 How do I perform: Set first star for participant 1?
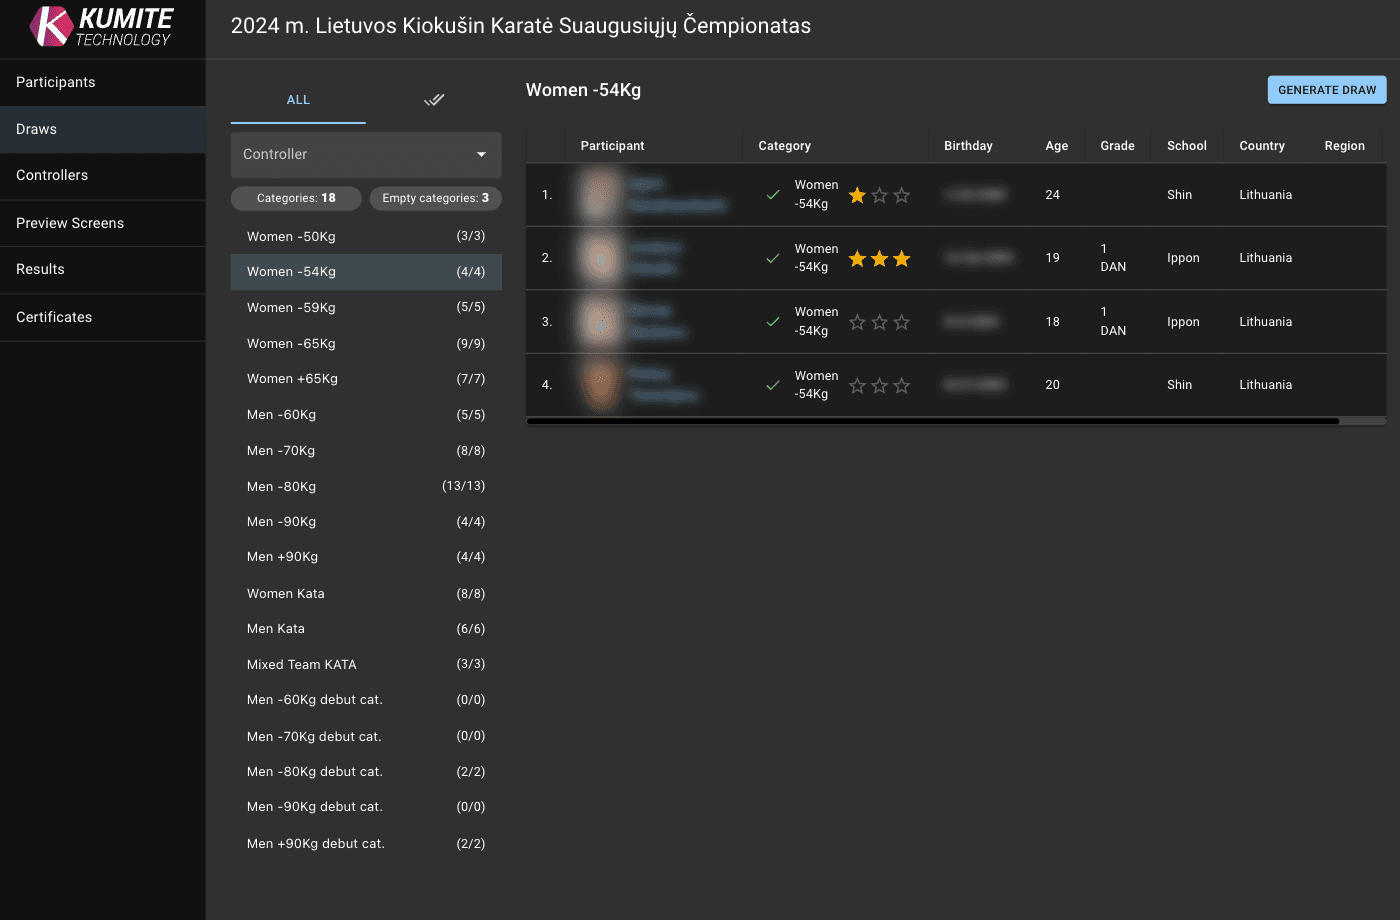click(857, 195)
